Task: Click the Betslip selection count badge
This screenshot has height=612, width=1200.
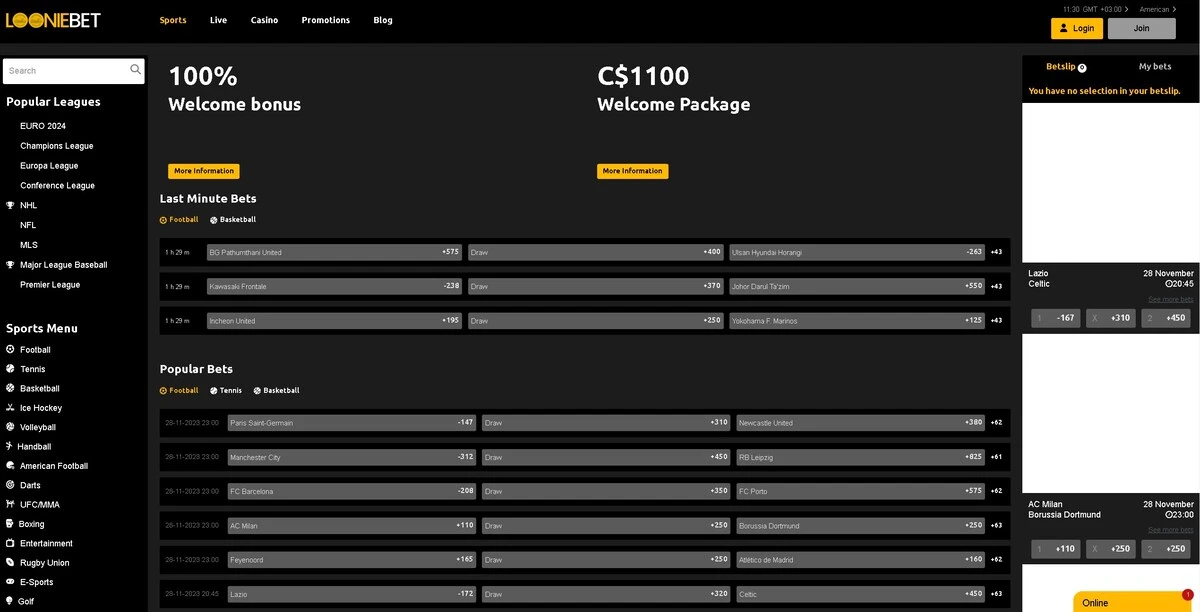Action: tap(1082, 68)
